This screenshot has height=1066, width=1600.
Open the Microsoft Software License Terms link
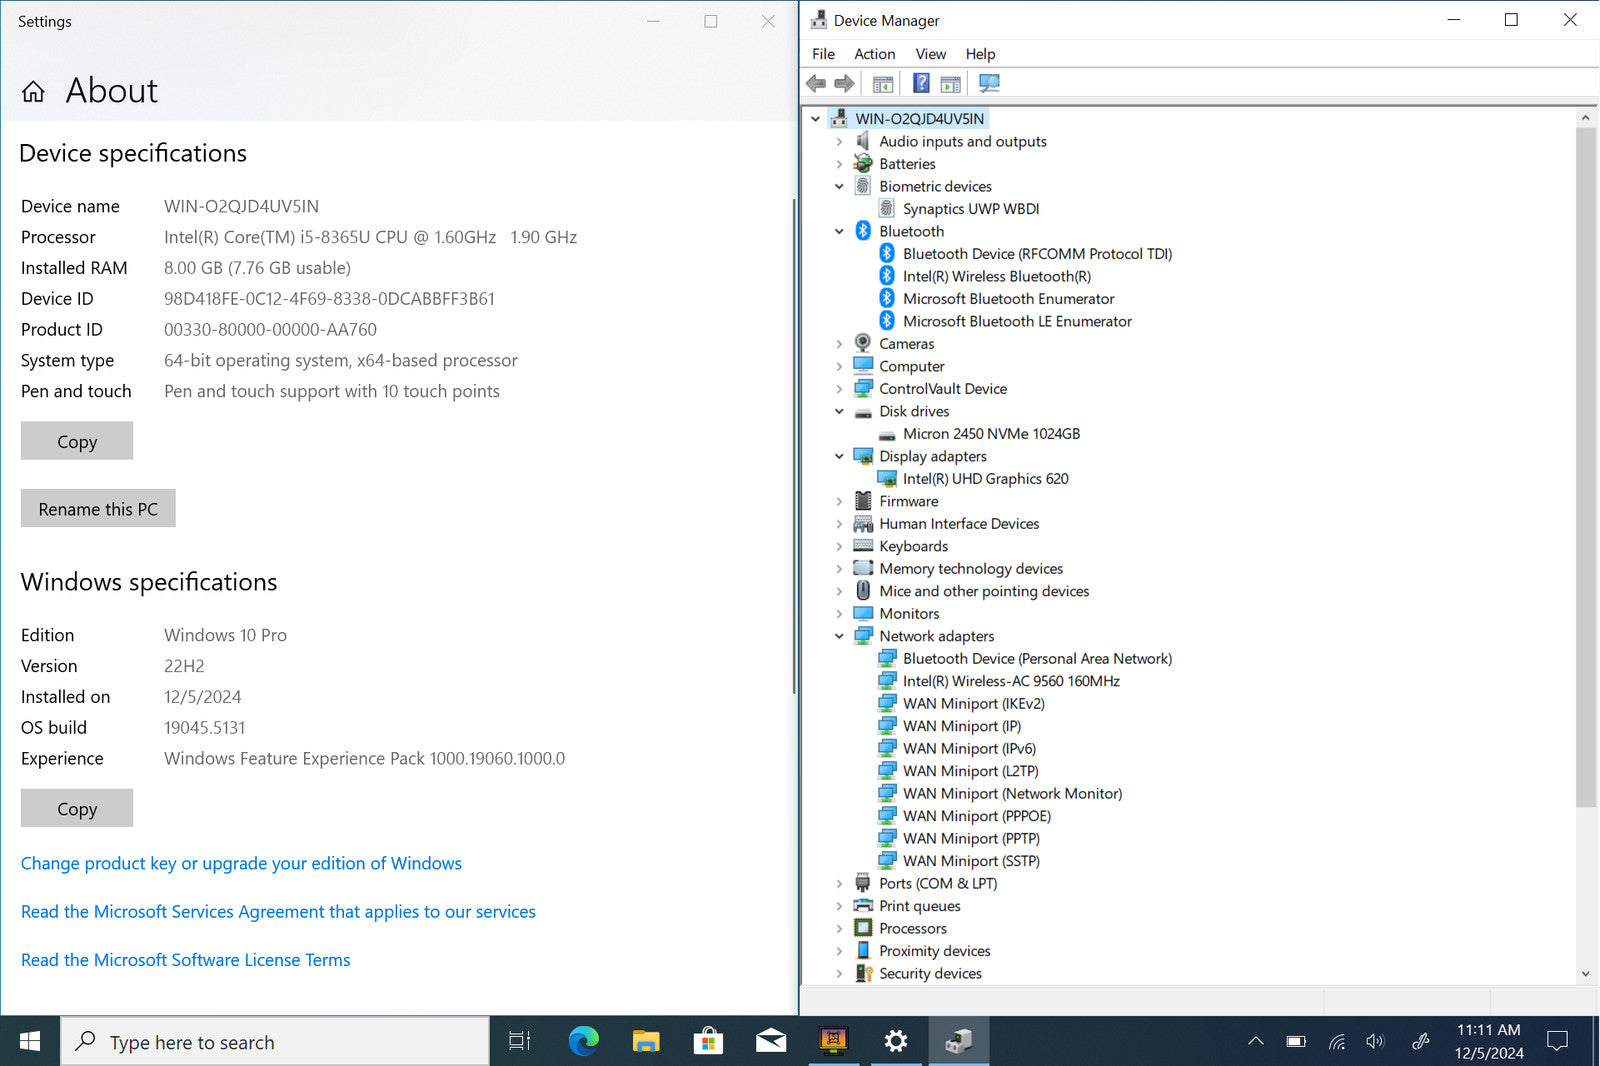(185, 960)
